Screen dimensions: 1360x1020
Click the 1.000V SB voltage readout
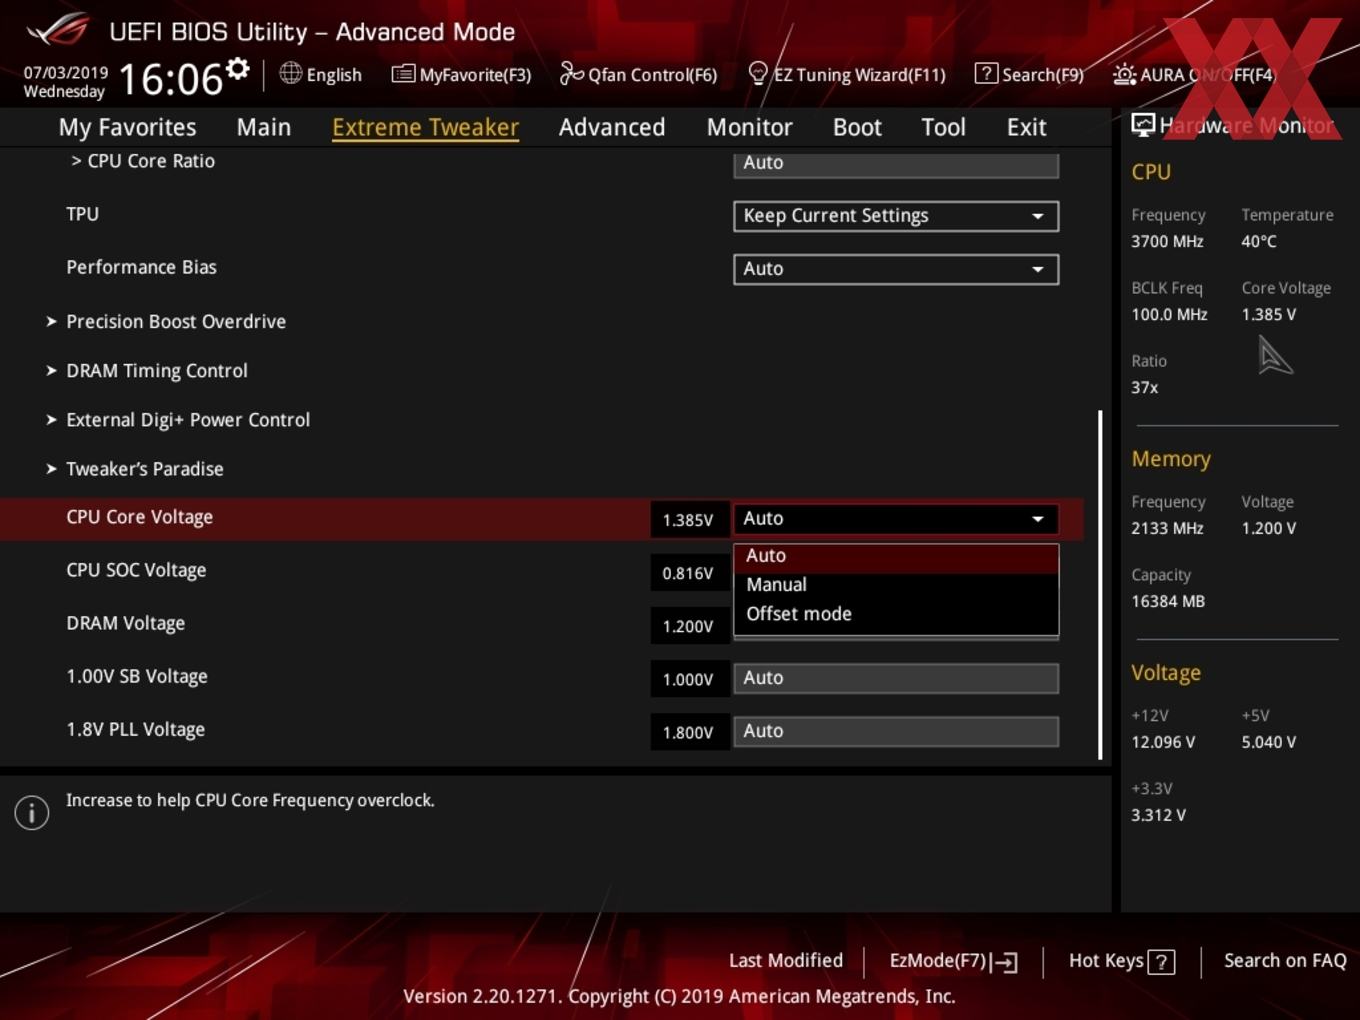[688, 679]
